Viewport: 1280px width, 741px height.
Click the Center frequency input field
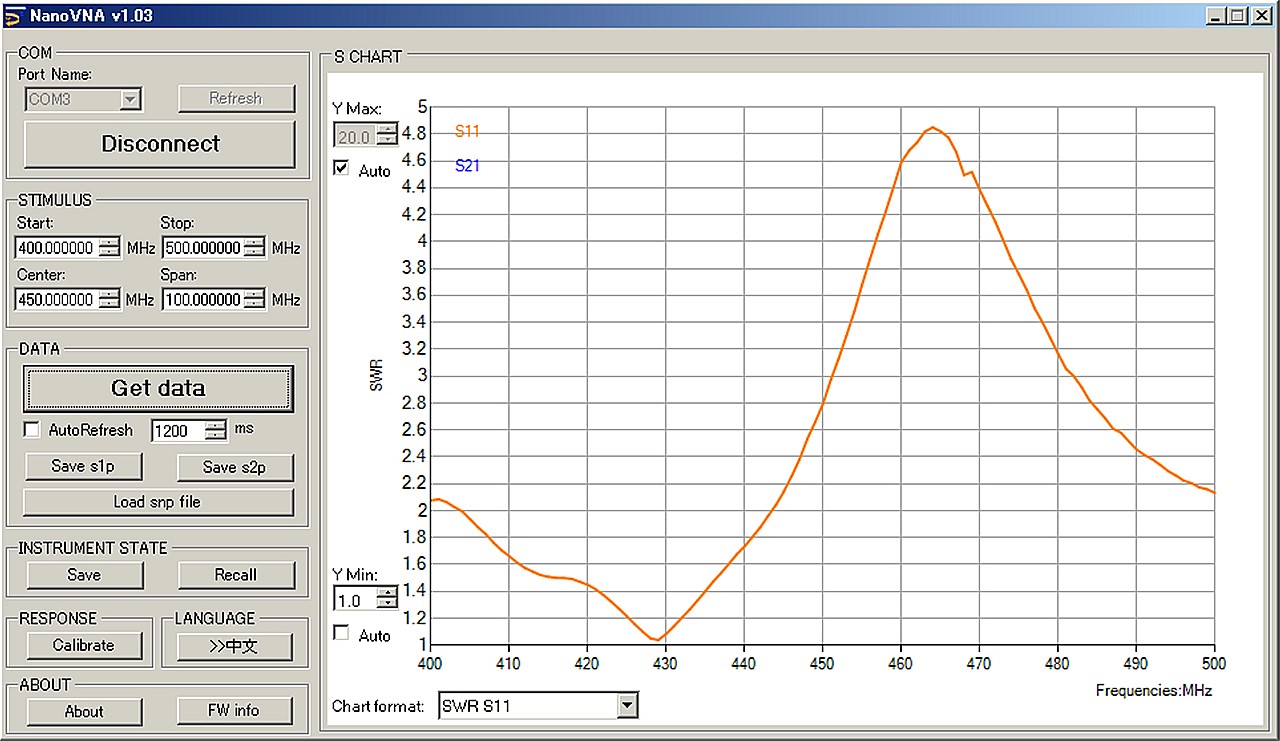point(56,299)
